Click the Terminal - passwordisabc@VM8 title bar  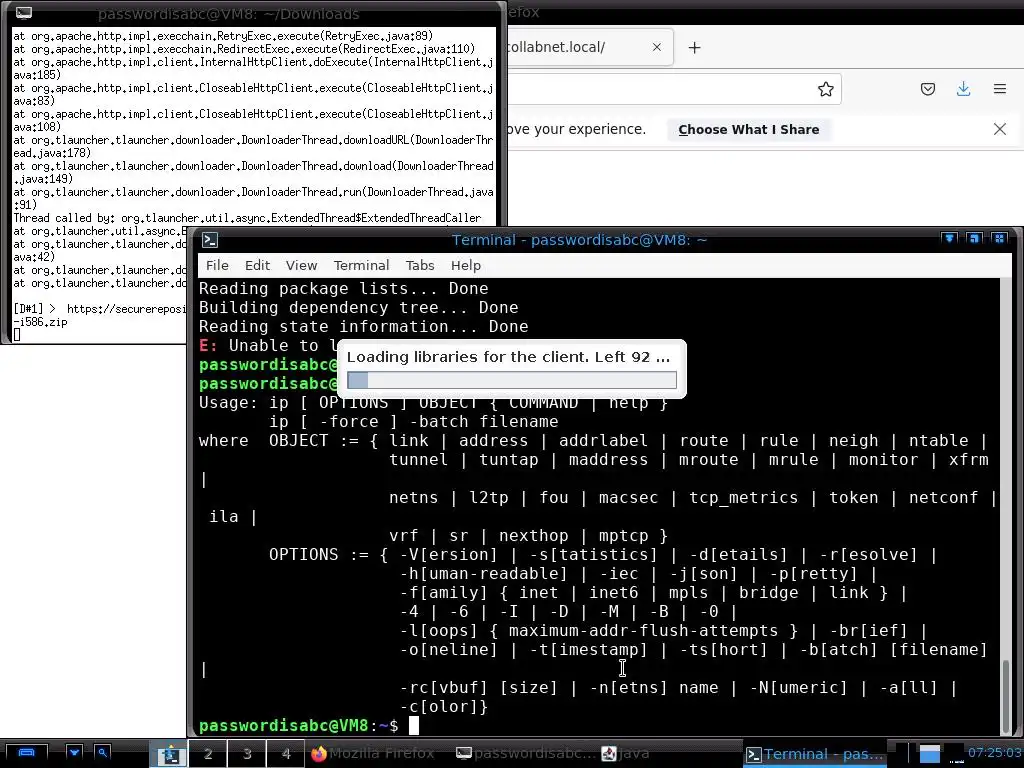click(579, 240)
